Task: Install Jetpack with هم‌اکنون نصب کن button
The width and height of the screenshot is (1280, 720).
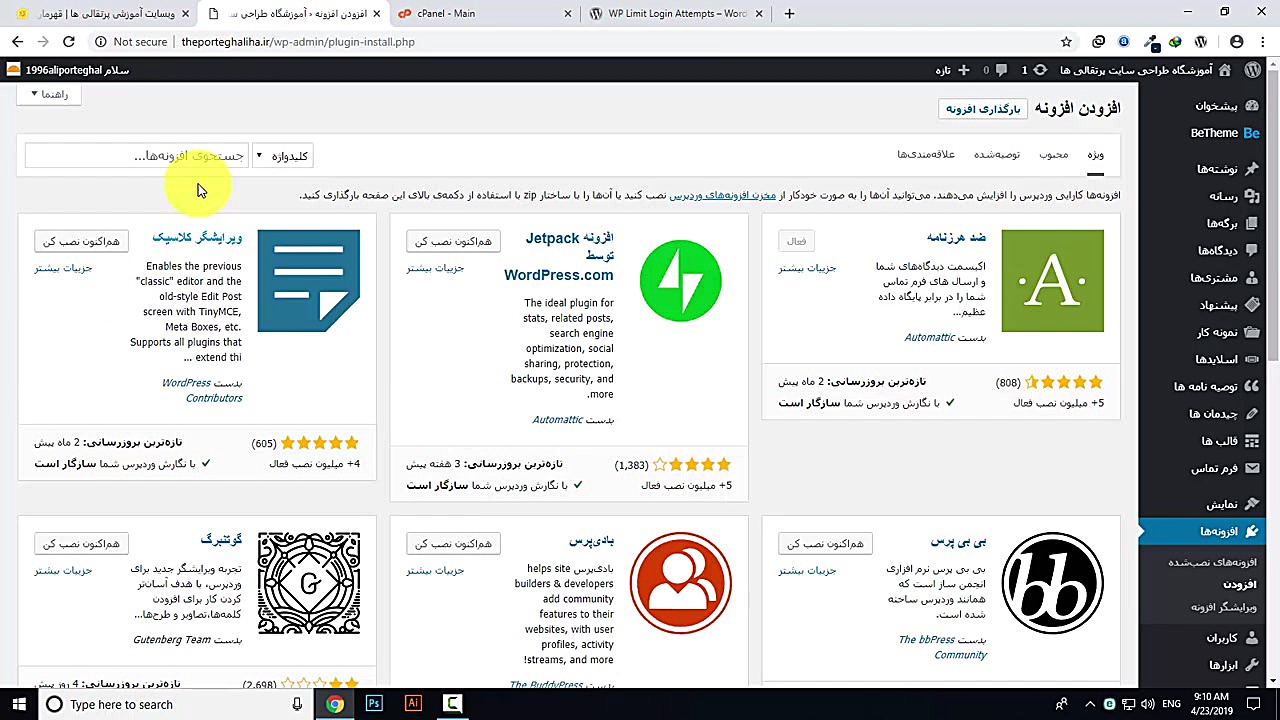Action: coord(452,240)
